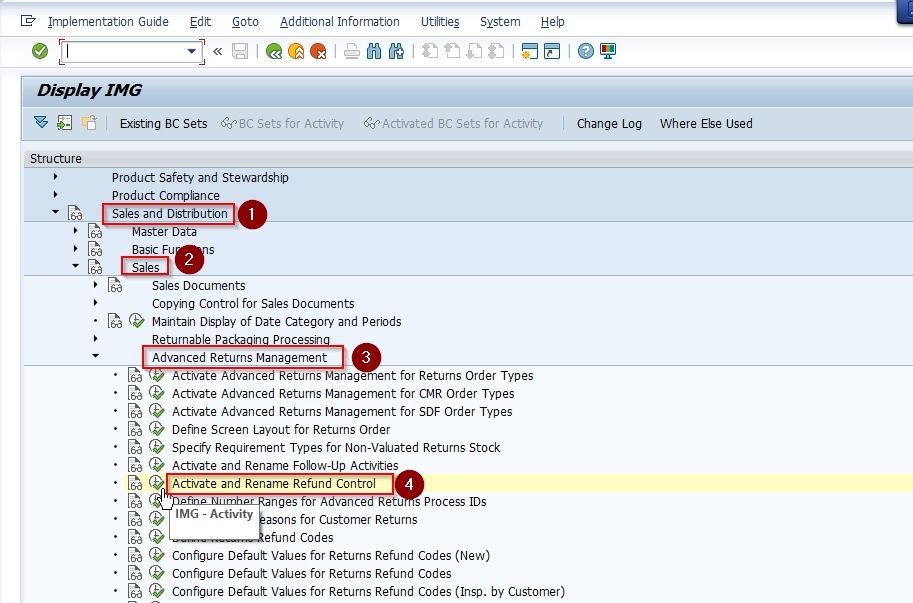
Task: Expand the Returnable Packaging Processing node
Action: tap(95, 338)
